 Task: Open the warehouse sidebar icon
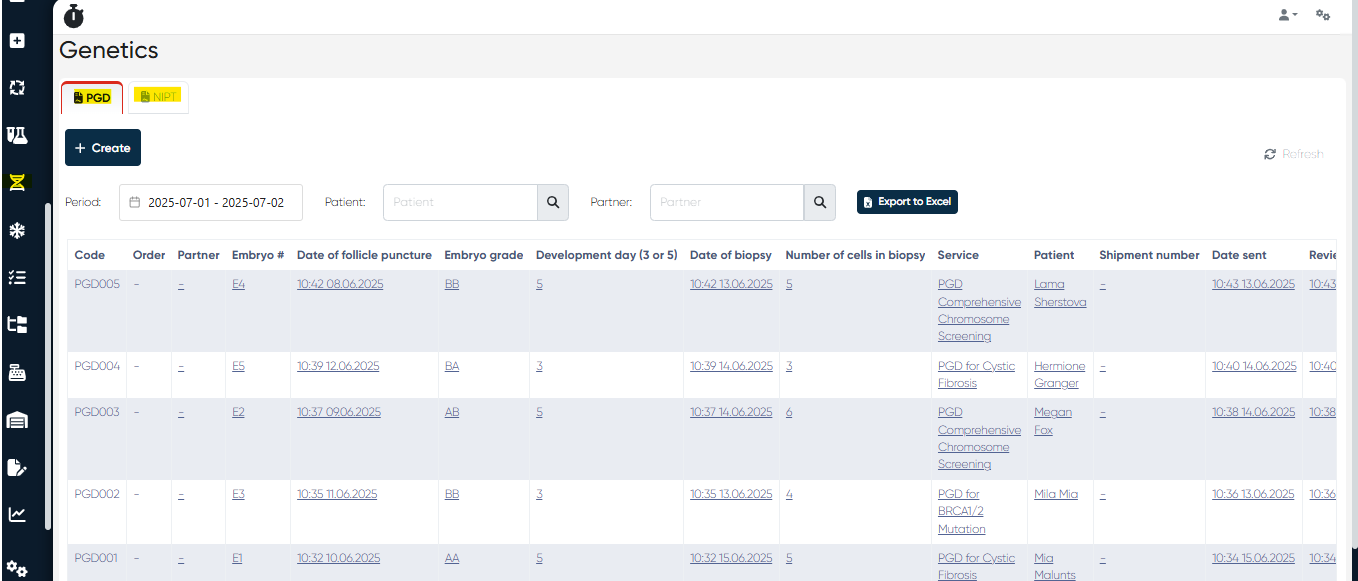[x=17, y=420]
